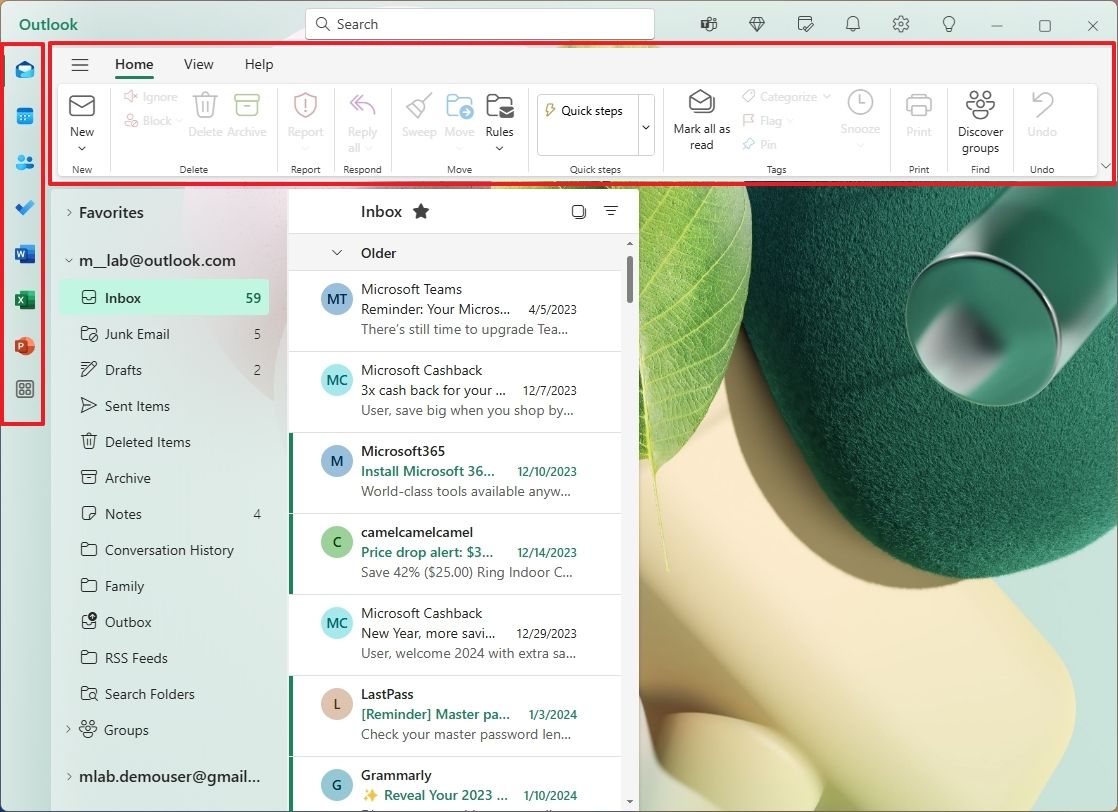Open the Help tab
Screen dimensions: 1118x812
[x=258, y=63]
